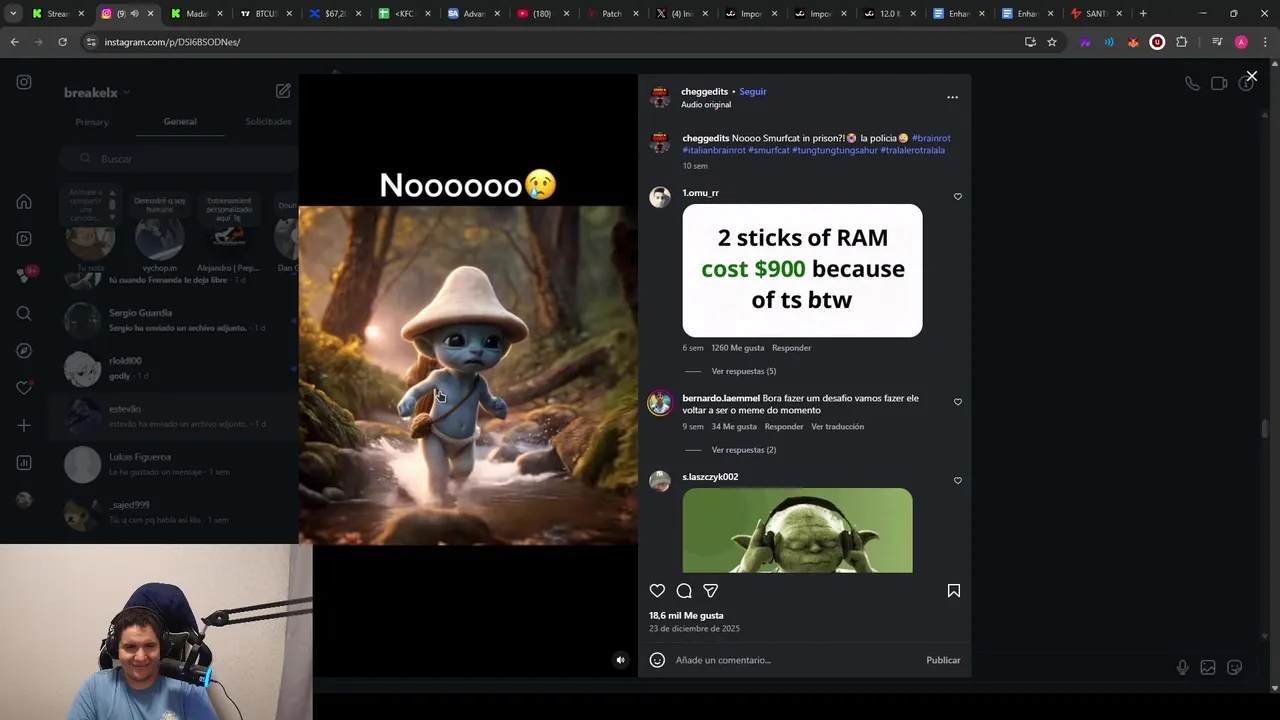Reply to bernardo.laemmel's comment
The height and width of the screenshot is (720, 1280).
(784, 426)
